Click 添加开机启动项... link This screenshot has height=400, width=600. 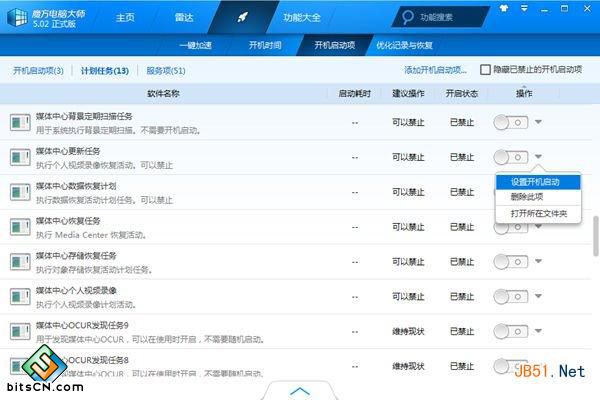(435, 70)
